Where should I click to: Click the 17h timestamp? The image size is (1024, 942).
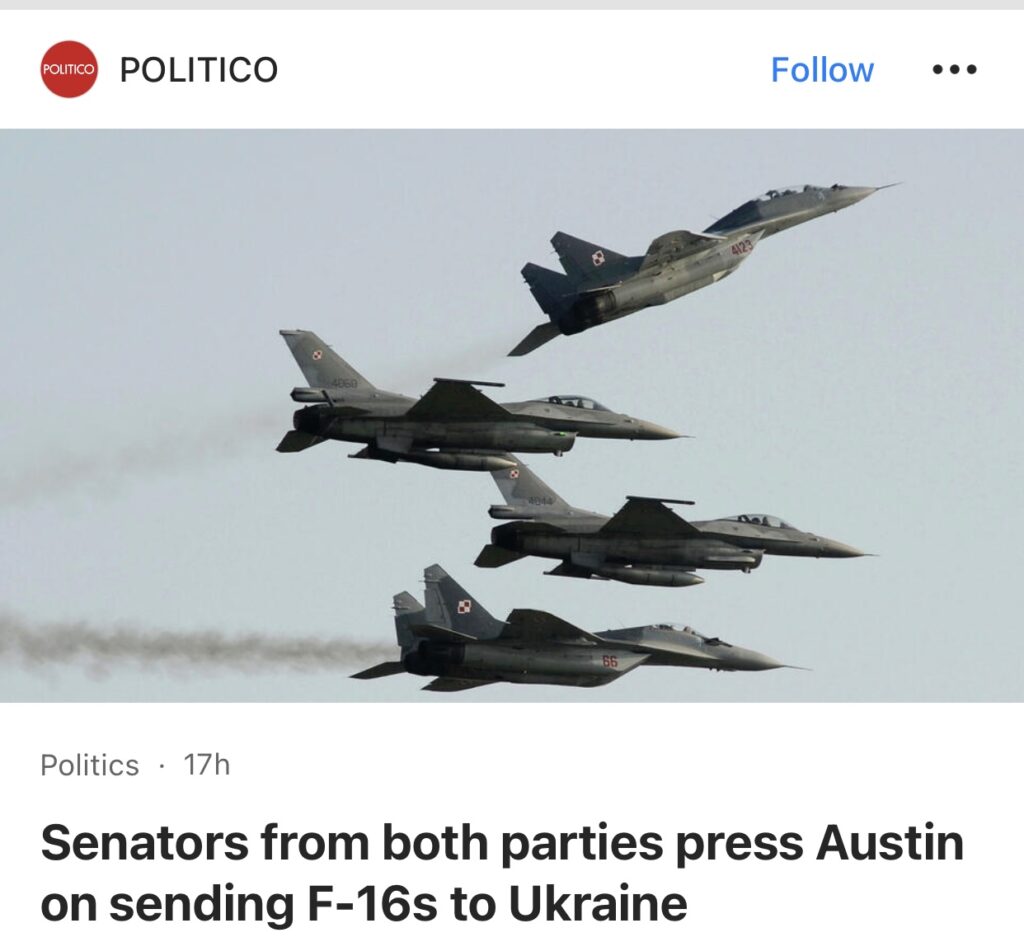tap(207, 765)
